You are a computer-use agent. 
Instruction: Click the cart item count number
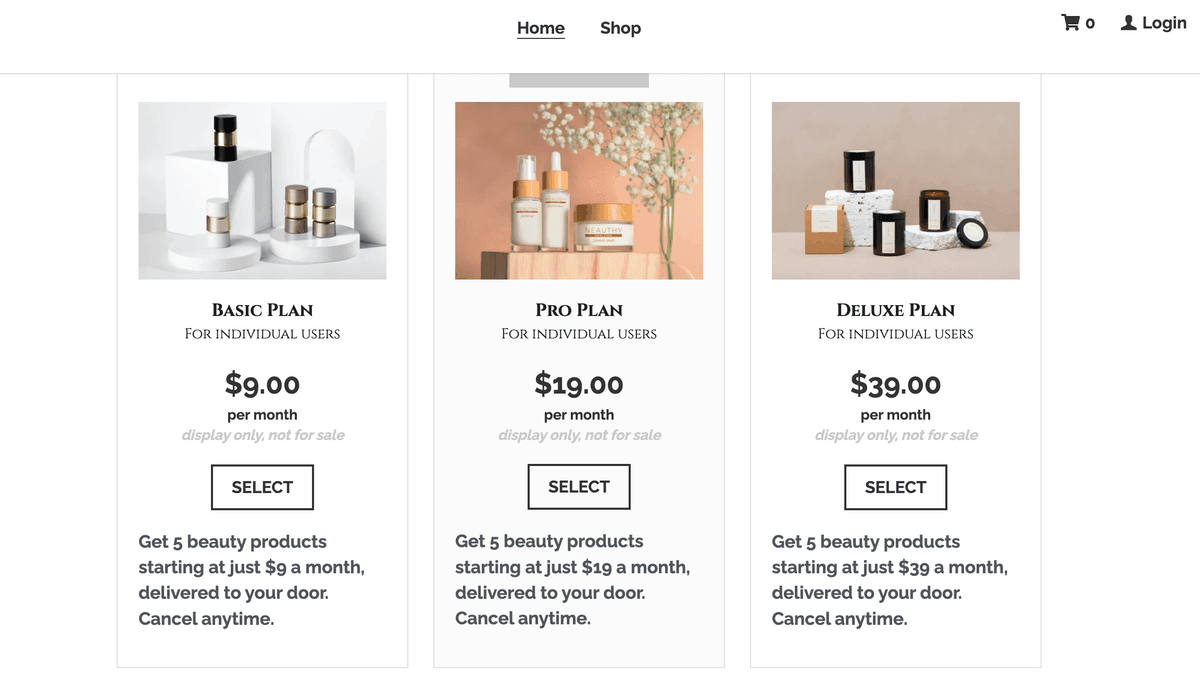pyautogui.click(x=1090, y=23)
